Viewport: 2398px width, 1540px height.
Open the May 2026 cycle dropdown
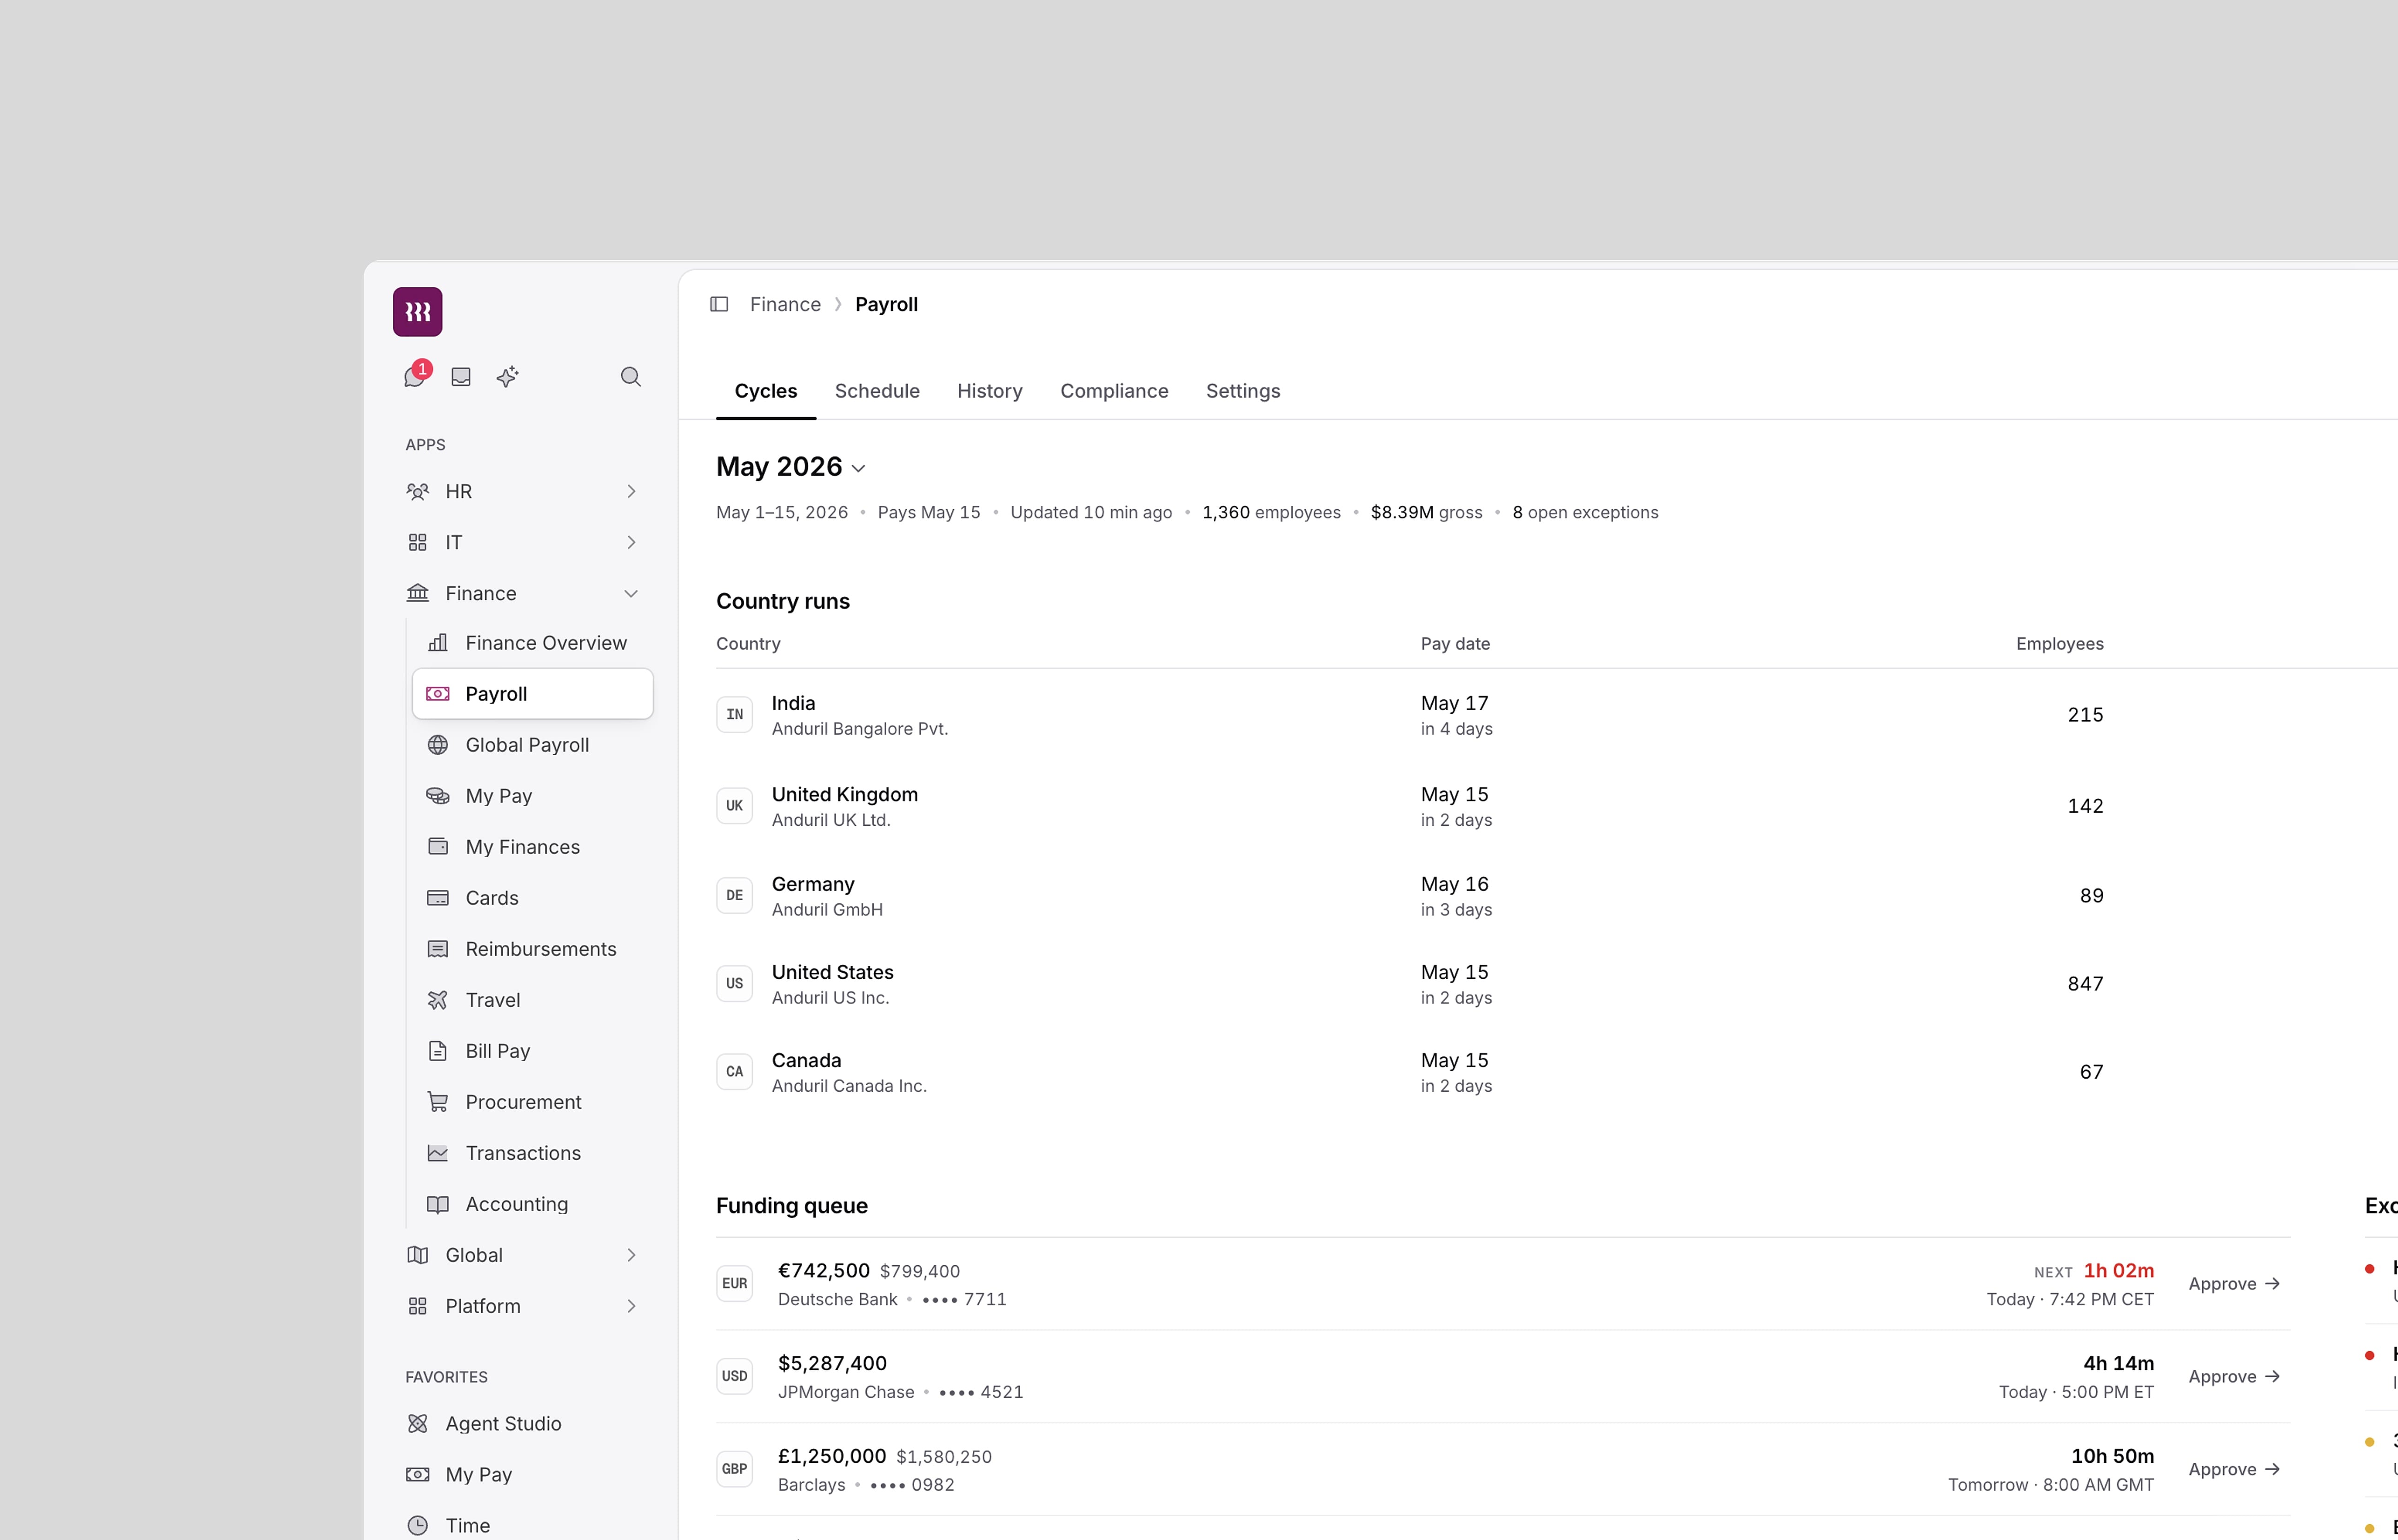pos(791,467)
